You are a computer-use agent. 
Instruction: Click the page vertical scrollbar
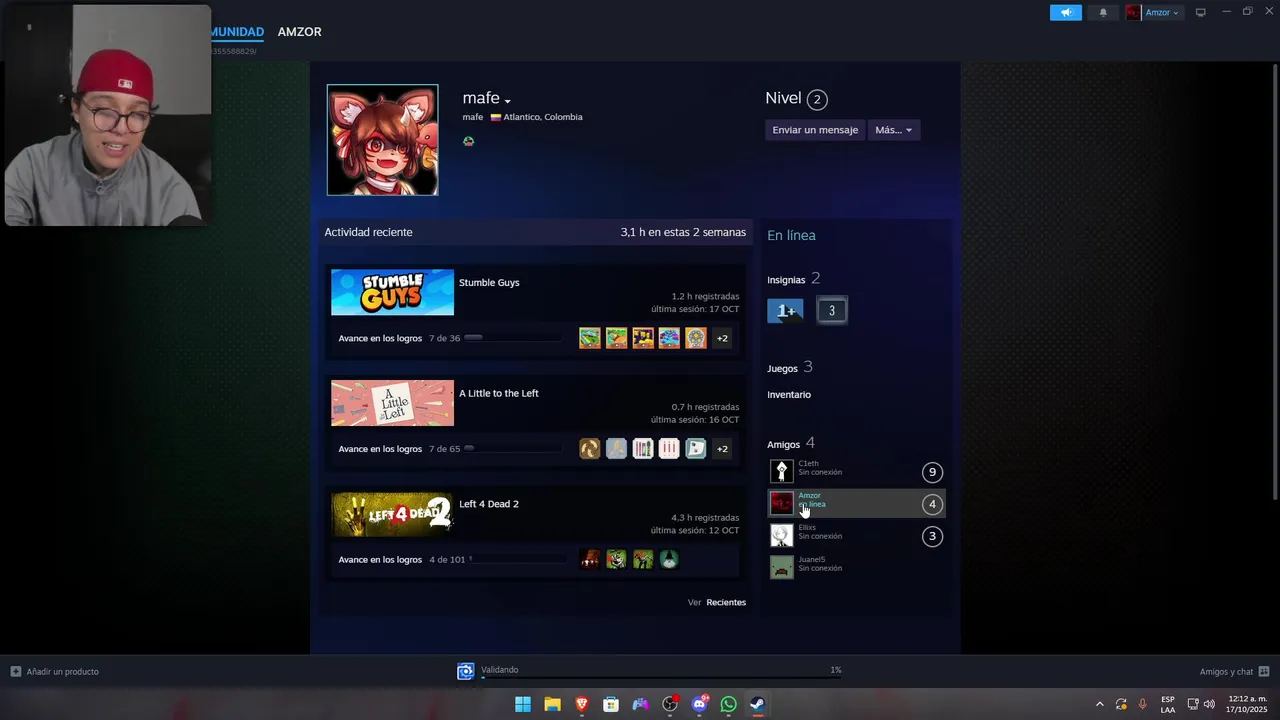point(1275,280)
